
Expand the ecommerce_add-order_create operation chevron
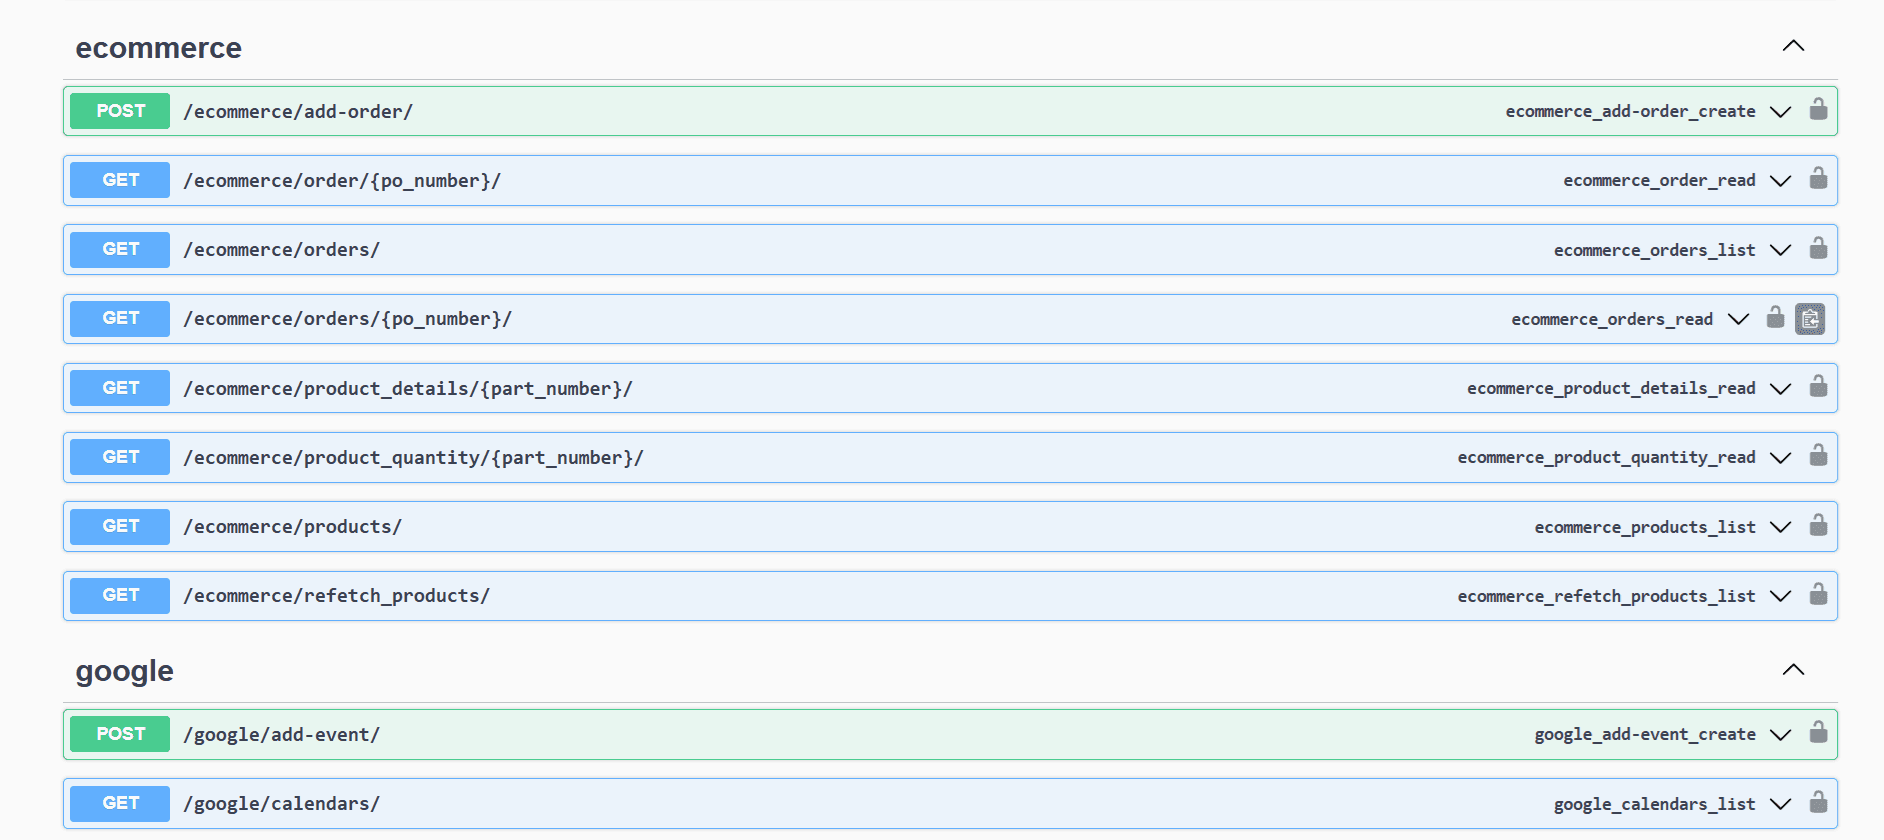click(x=1780, y=111)
